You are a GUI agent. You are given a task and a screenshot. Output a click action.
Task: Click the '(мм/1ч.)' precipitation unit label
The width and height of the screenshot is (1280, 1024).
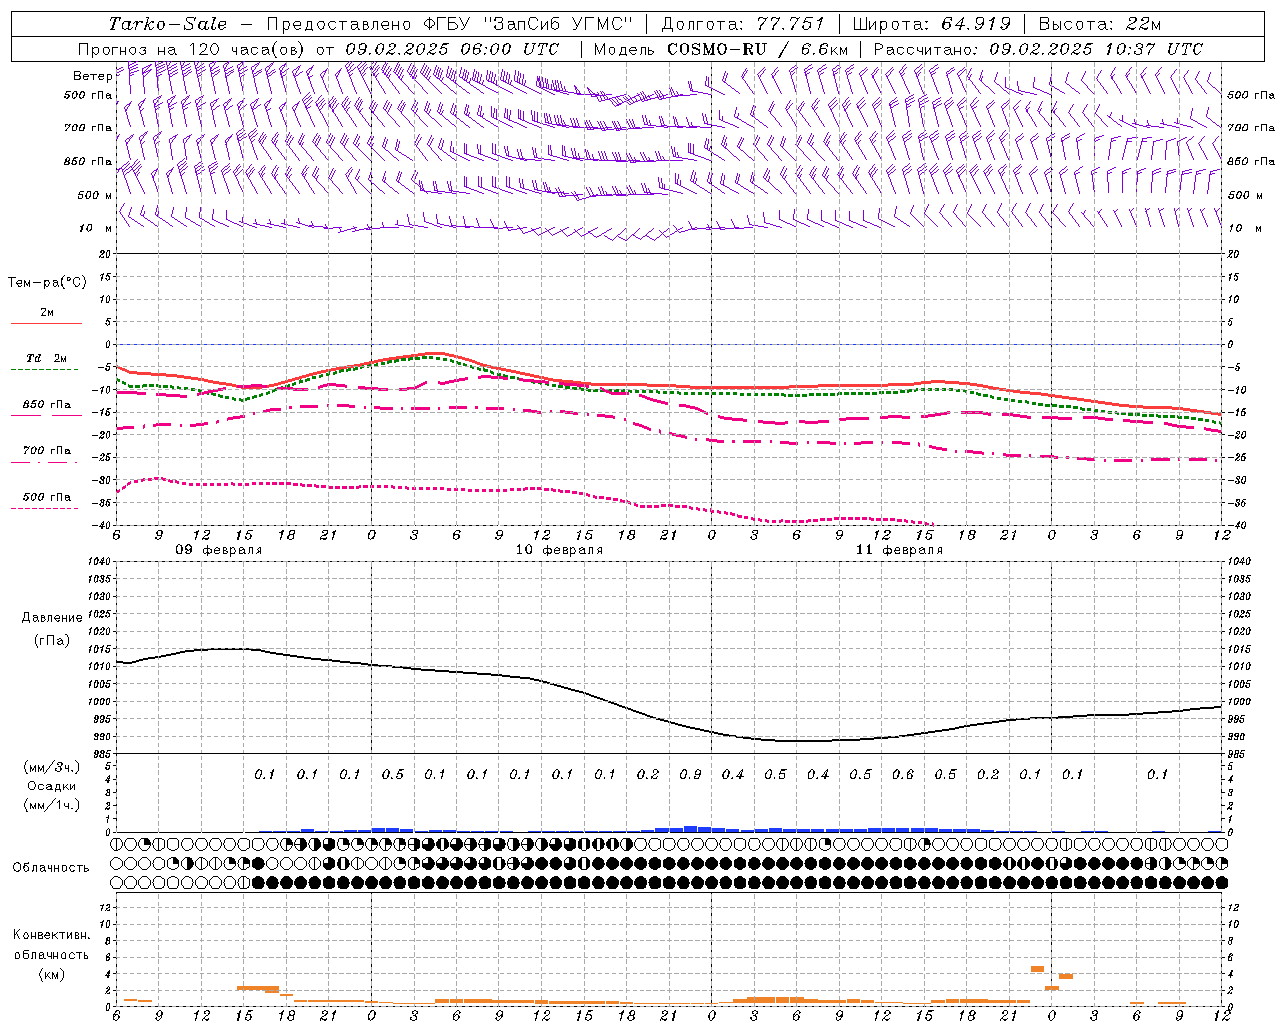pos(52,805)
